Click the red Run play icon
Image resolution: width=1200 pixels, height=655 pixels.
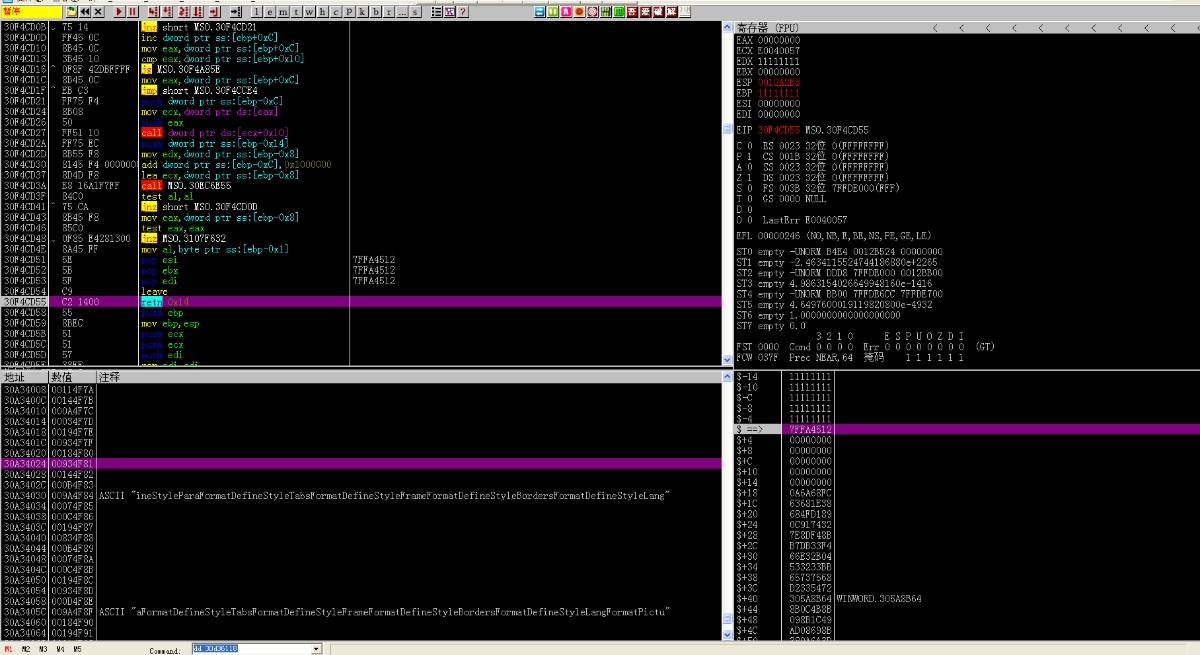point(119,11)
